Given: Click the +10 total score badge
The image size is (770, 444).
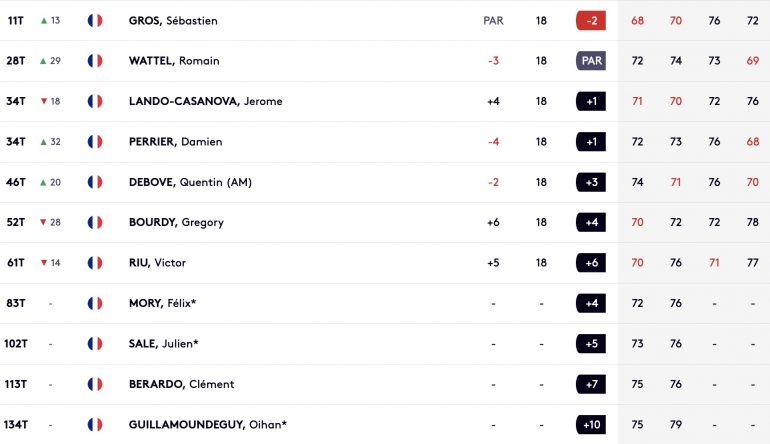Looking at the screenshot, I should (591, 424).
